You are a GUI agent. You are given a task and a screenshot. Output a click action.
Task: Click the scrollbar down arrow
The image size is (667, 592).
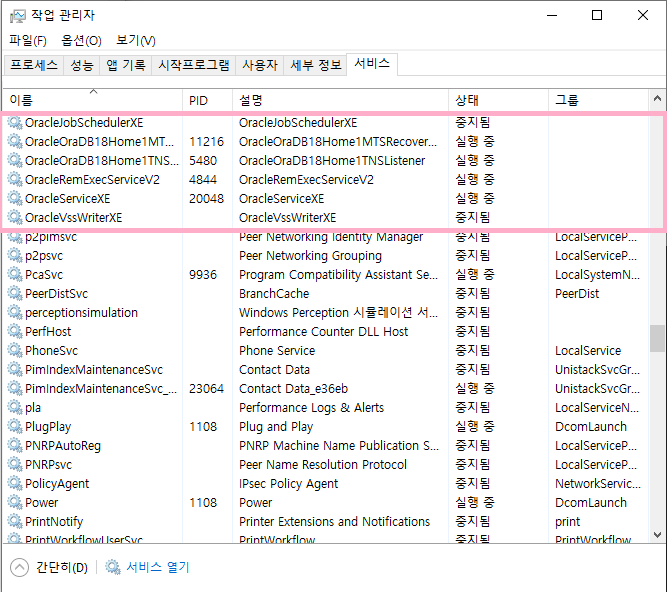click(657, 535)
